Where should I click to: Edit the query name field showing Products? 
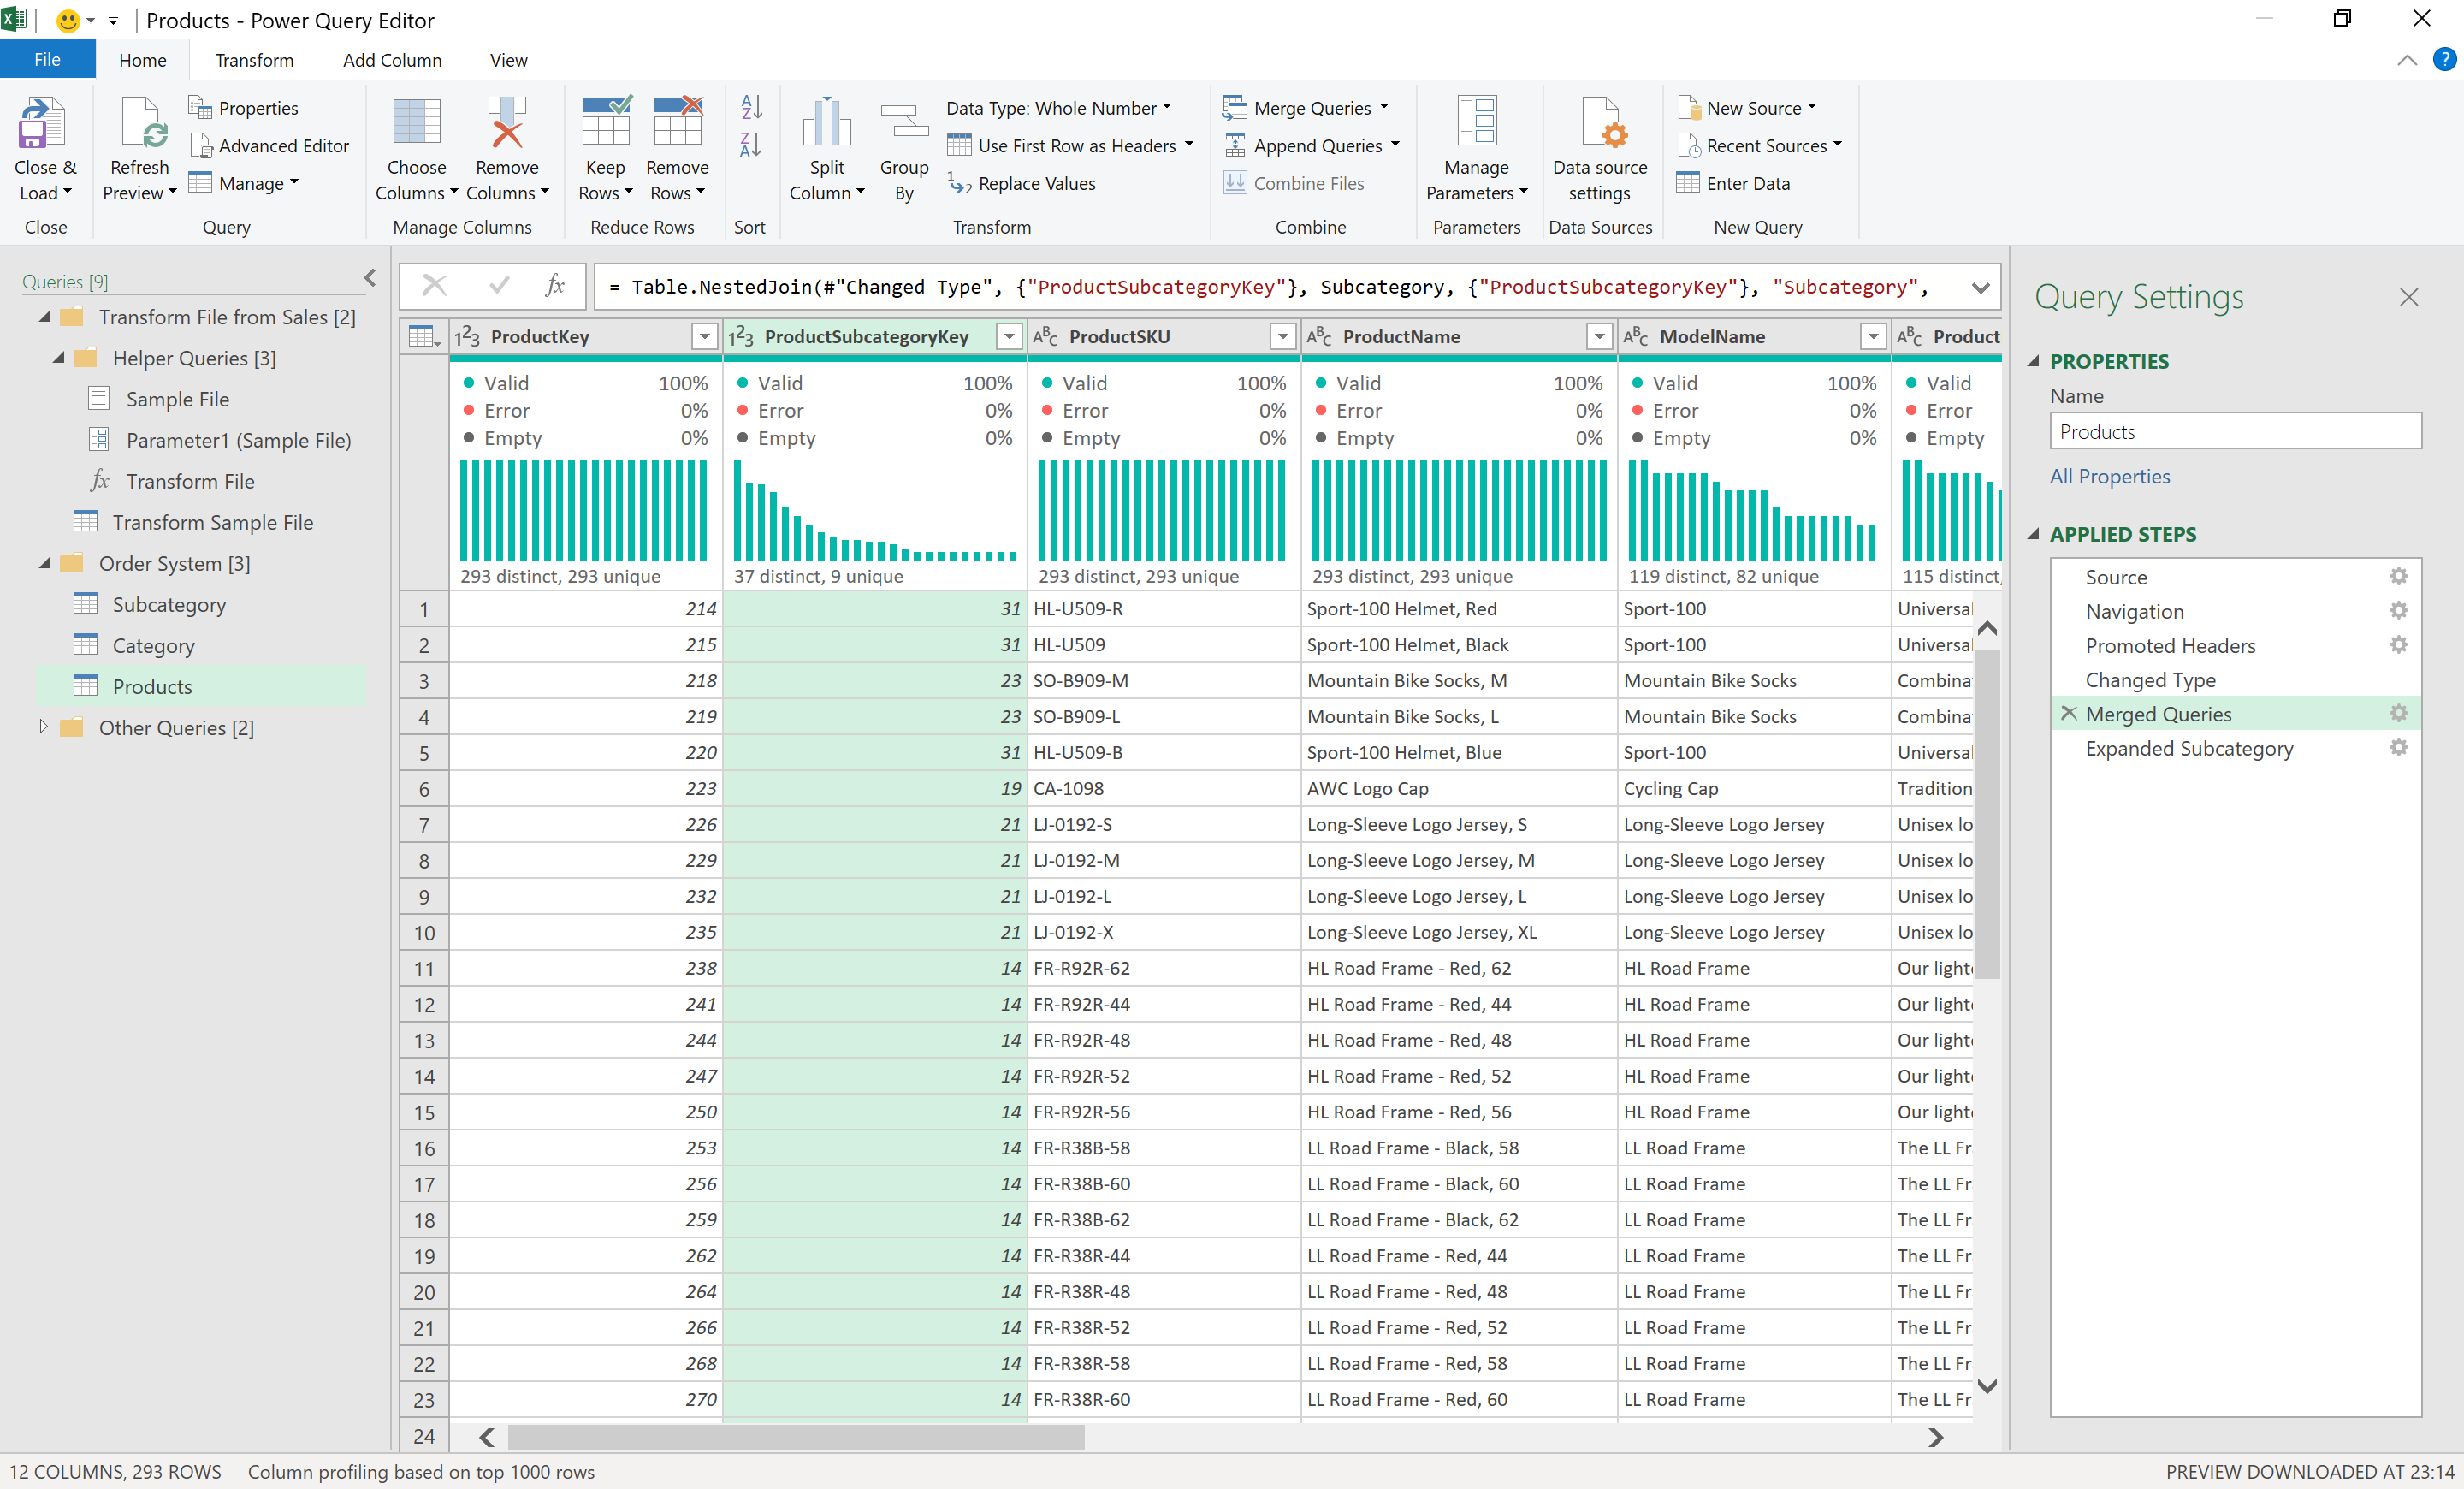(2235, 431)
